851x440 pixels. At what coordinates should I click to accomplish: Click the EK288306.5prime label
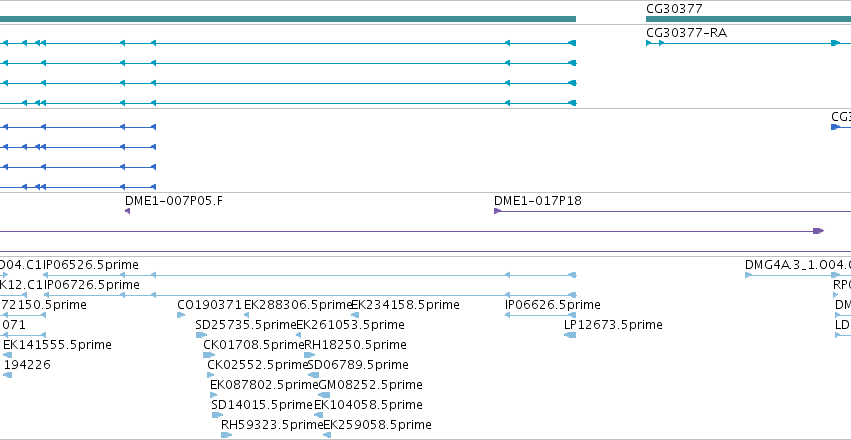pyautogui.click(x=299, y=305)
